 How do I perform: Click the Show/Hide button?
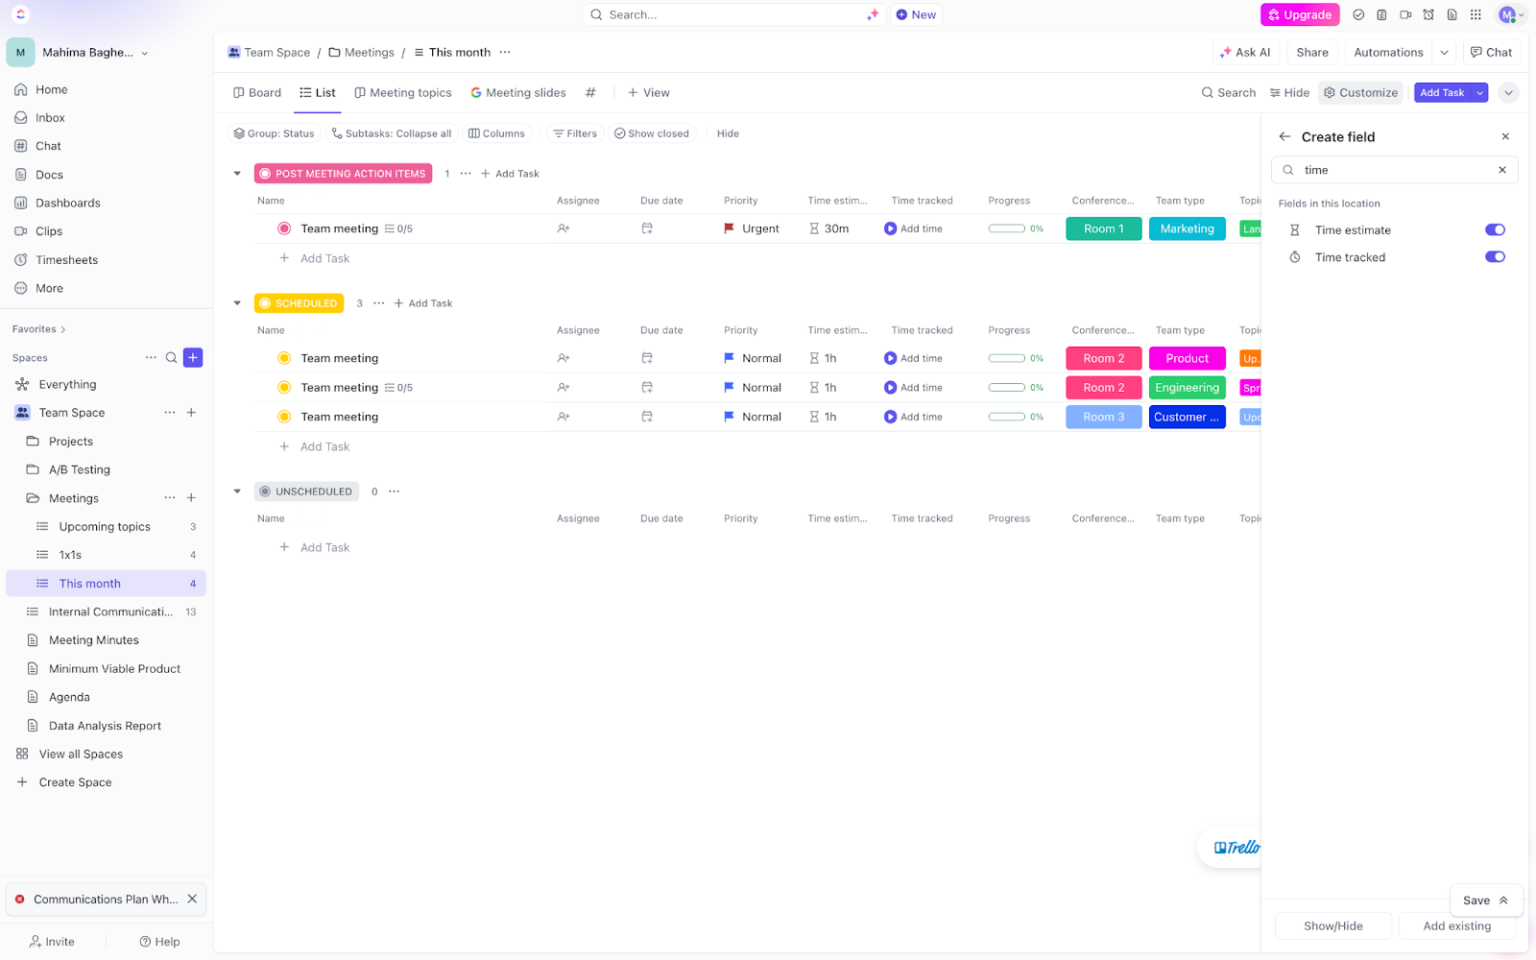click(x=1333, y=925)
